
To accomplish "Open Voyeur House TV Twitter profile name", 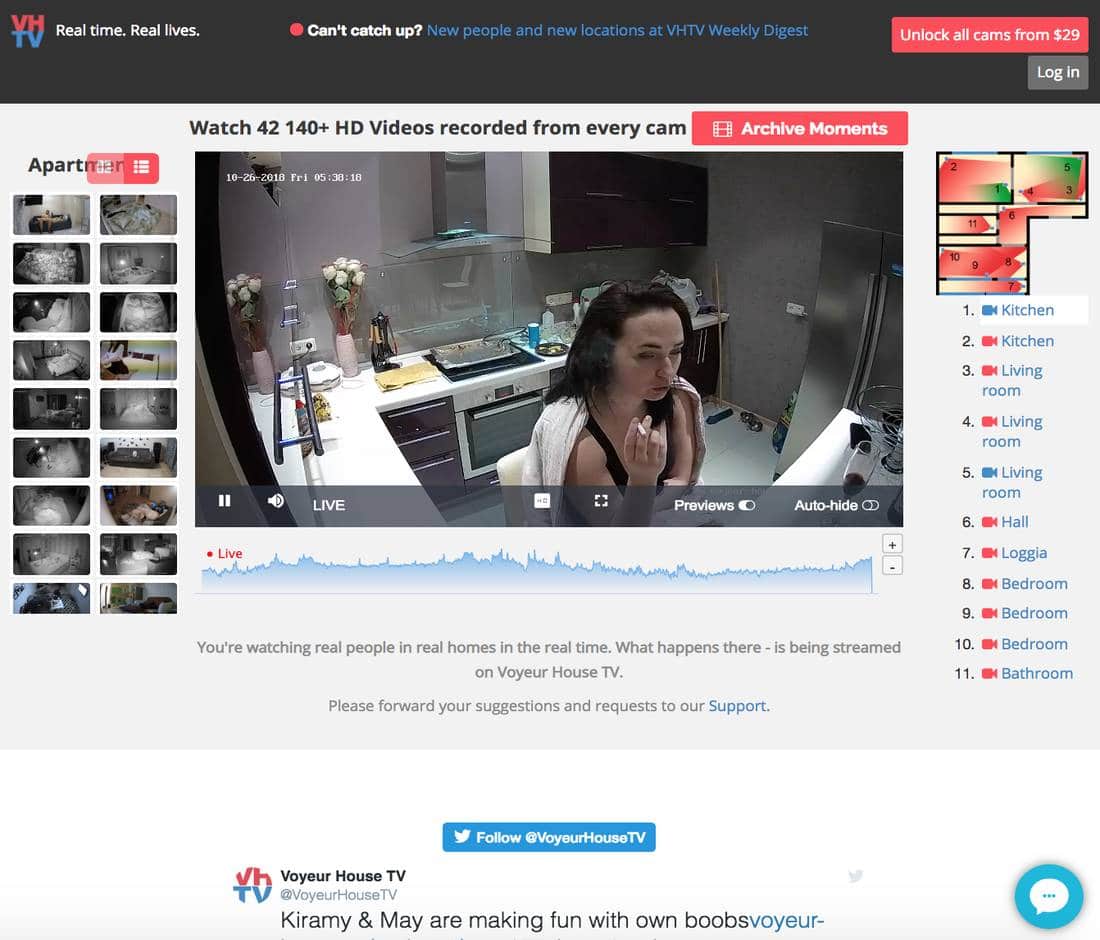I will [343, 876].
